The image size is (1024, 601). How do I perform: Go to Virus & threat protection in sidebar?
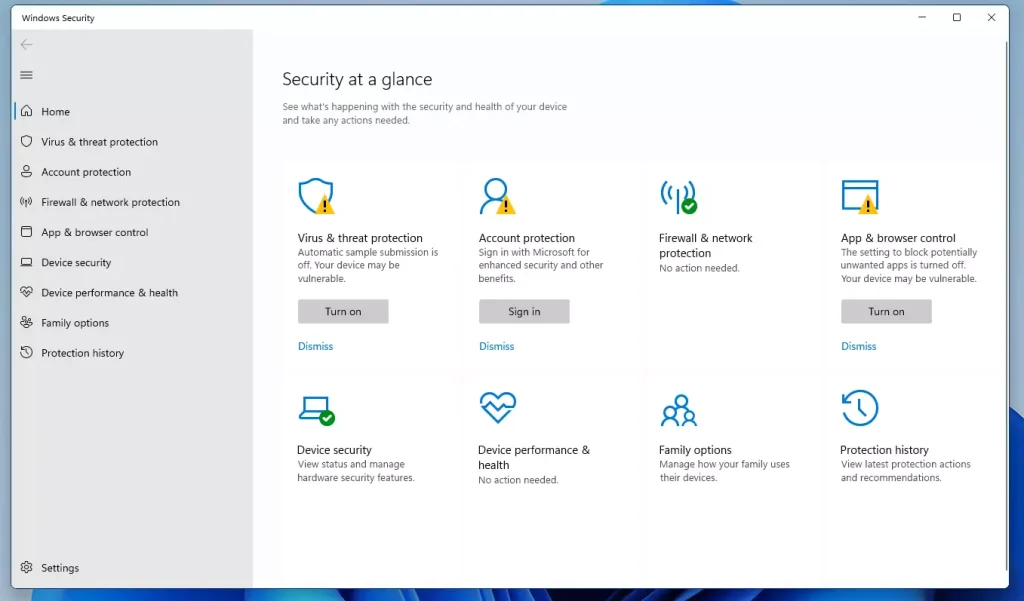pyautogui.click(x=99, y=142)
